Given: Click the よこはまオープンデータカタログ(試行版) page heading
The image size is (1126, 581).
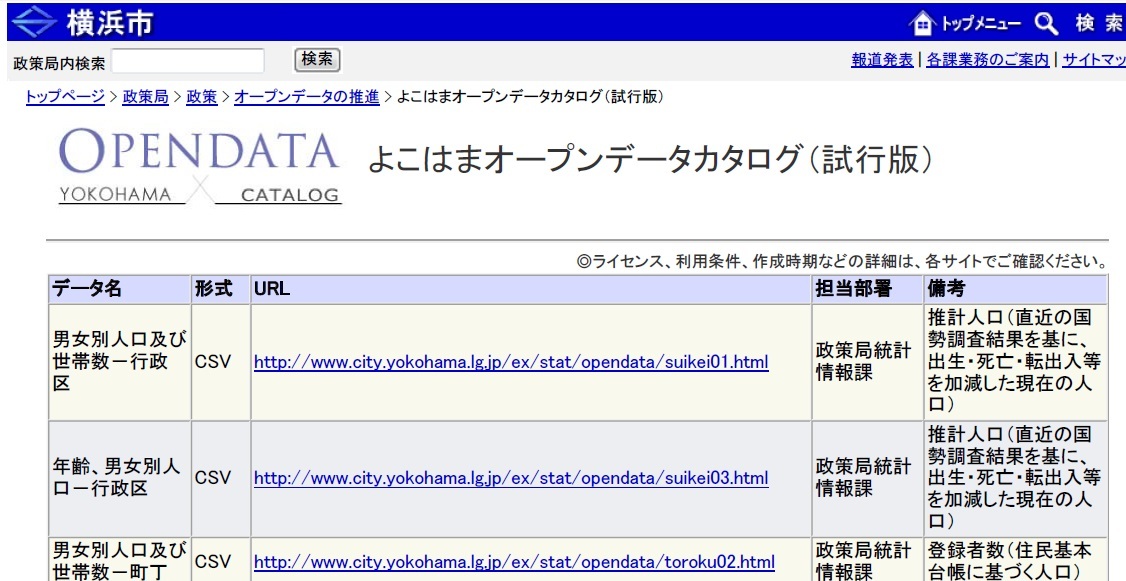Looking at the screenshot, I should 651,159.
